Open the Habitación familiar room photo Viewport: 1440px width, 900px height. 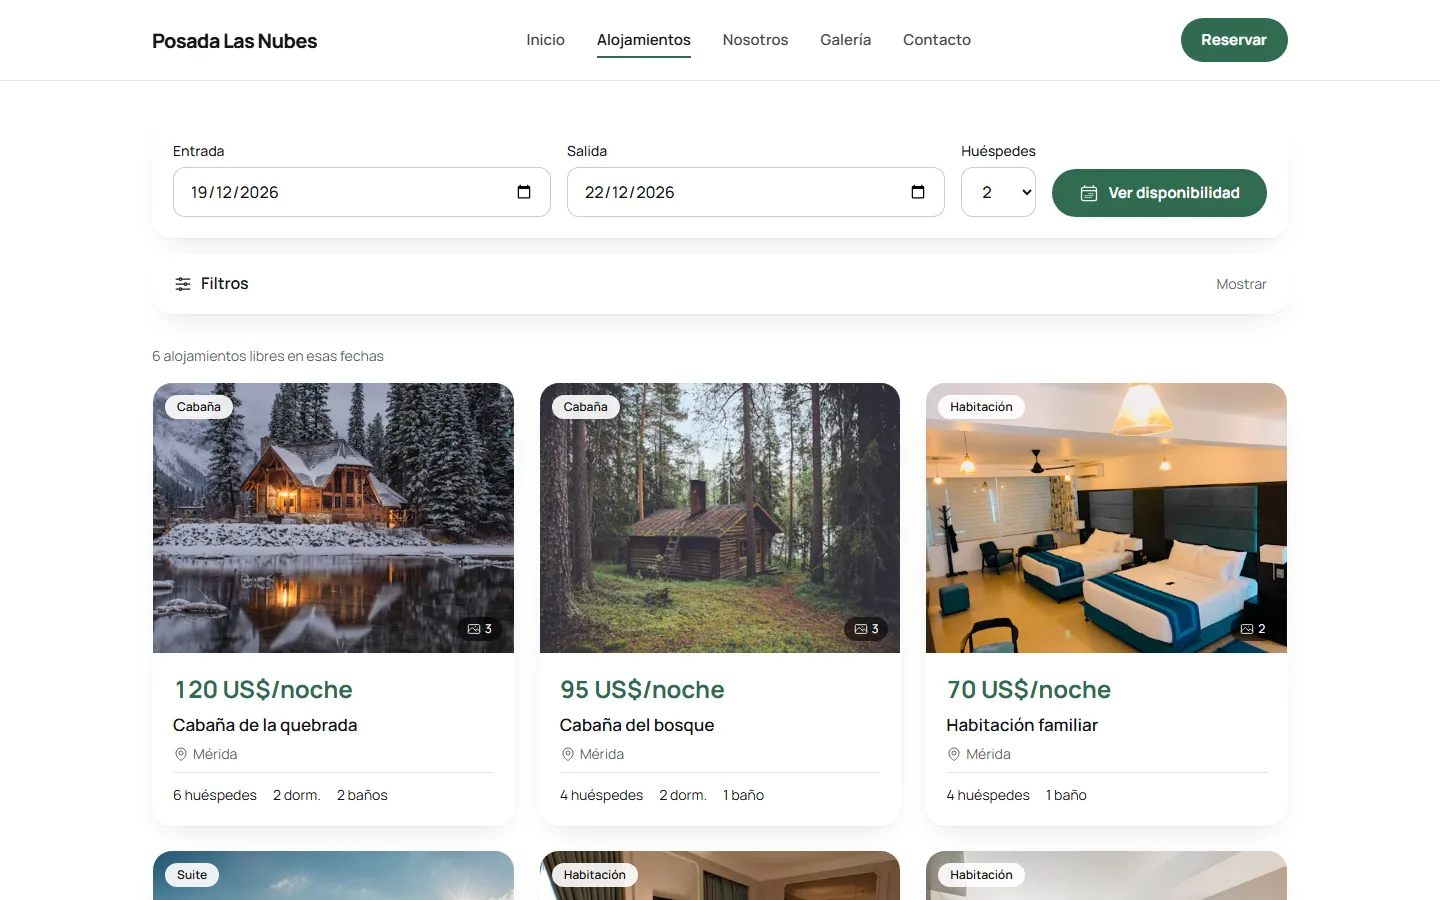(1106, 518)
